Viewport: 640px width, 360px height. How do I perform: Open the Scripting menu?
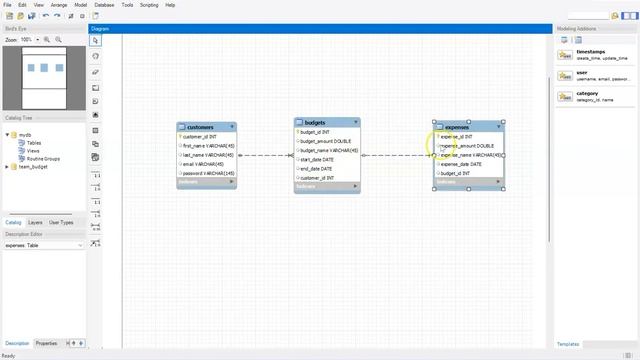click(149, 5)
